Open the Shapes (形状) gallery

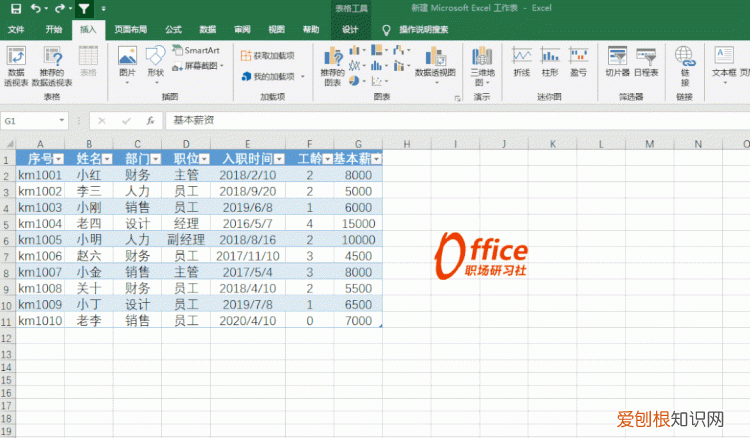pyautogui.click(x=155, y=66)
